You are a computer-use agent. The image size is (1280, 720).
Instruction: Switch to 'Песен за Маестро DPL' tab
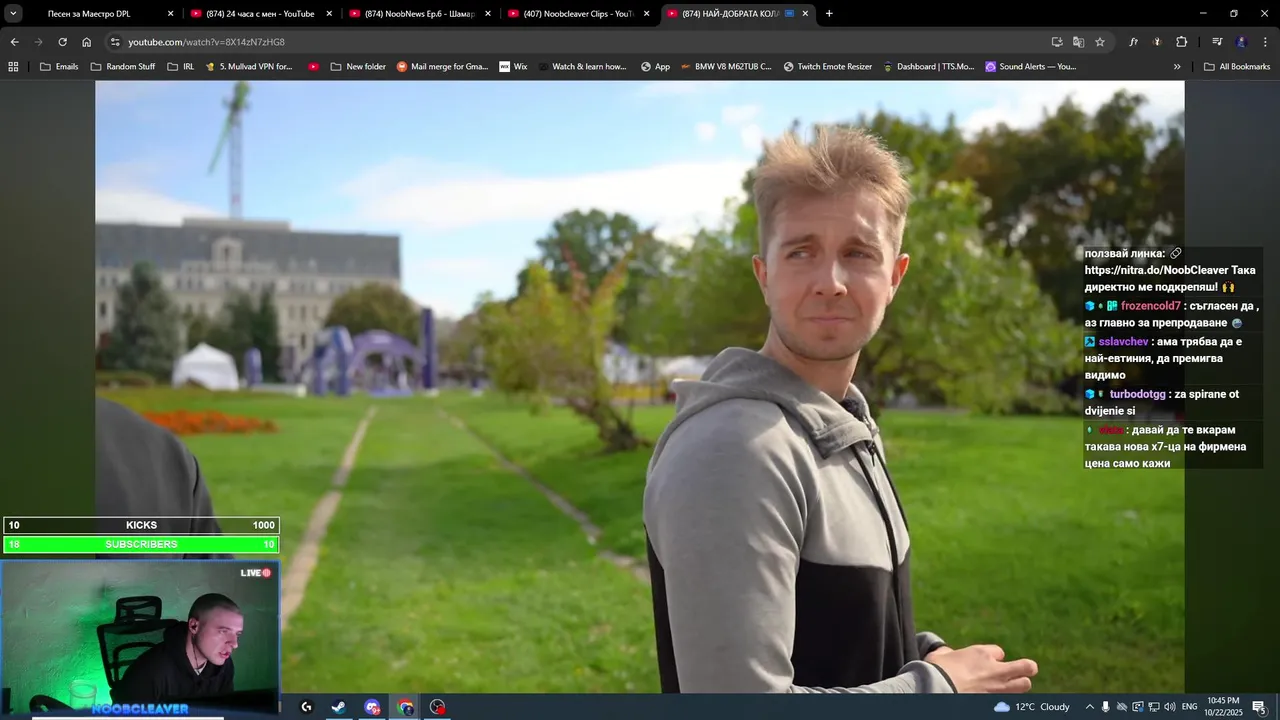coord(103,14)
